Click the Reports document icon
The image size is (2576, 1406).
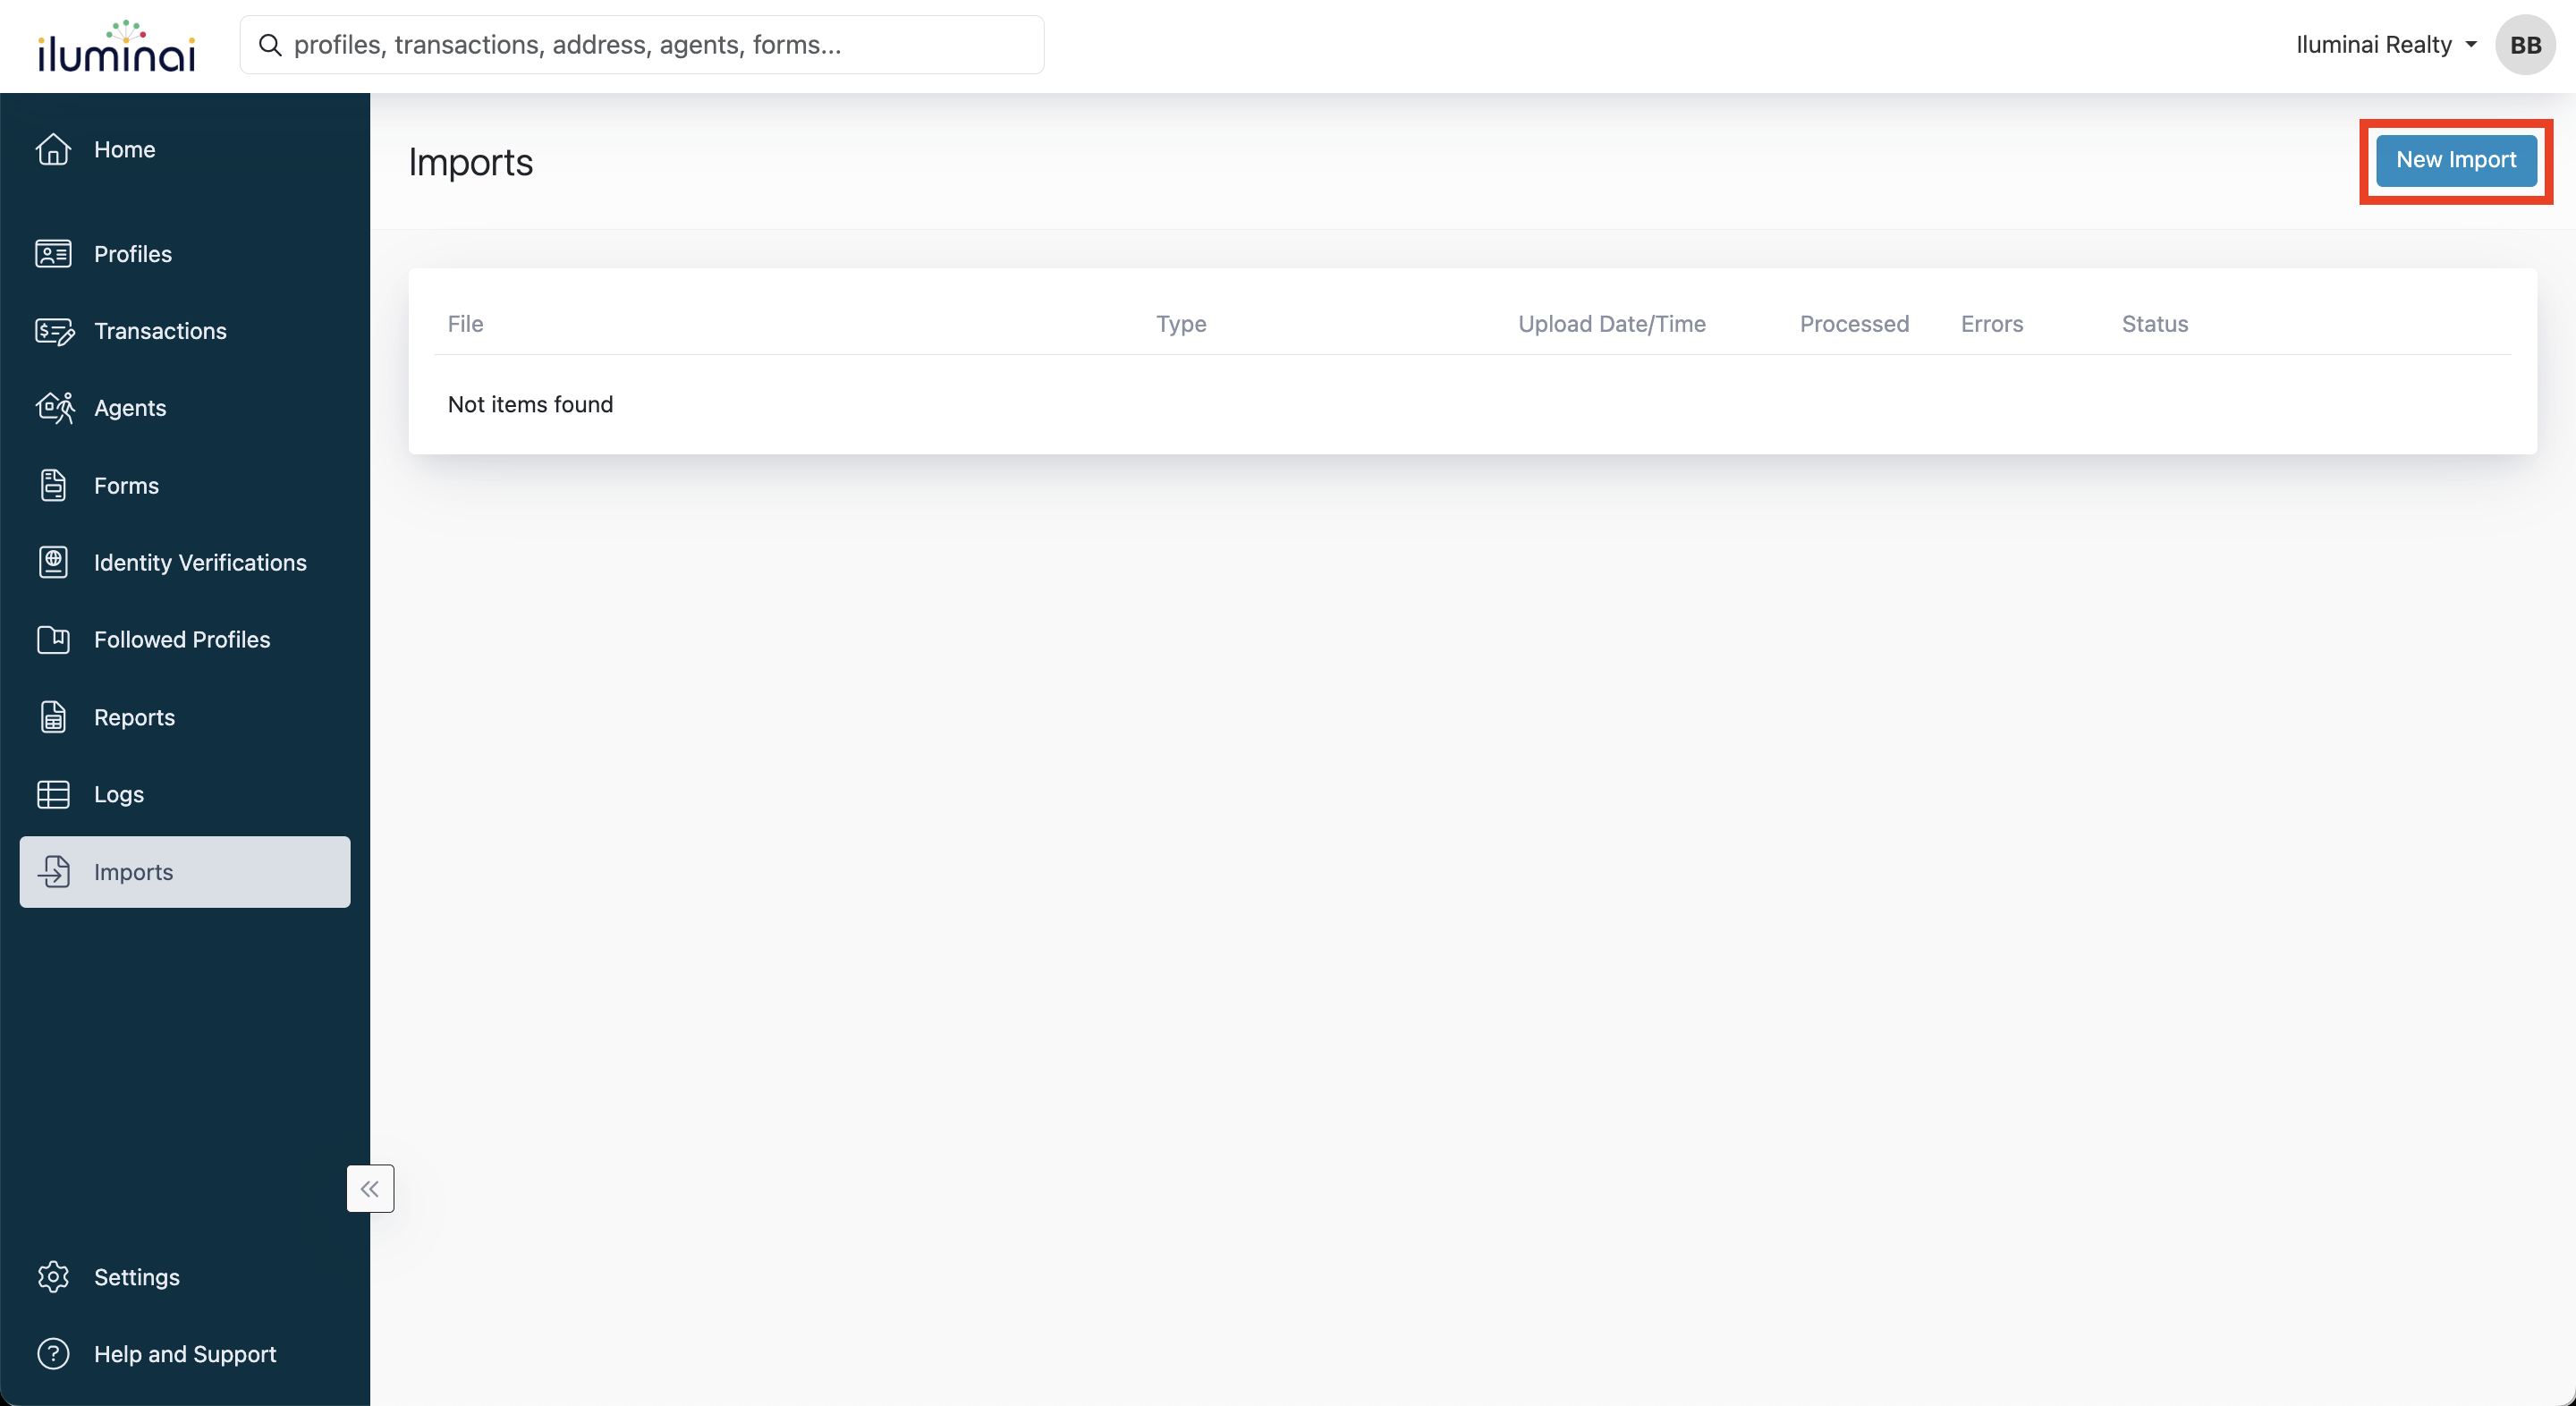tap(53, 717)
